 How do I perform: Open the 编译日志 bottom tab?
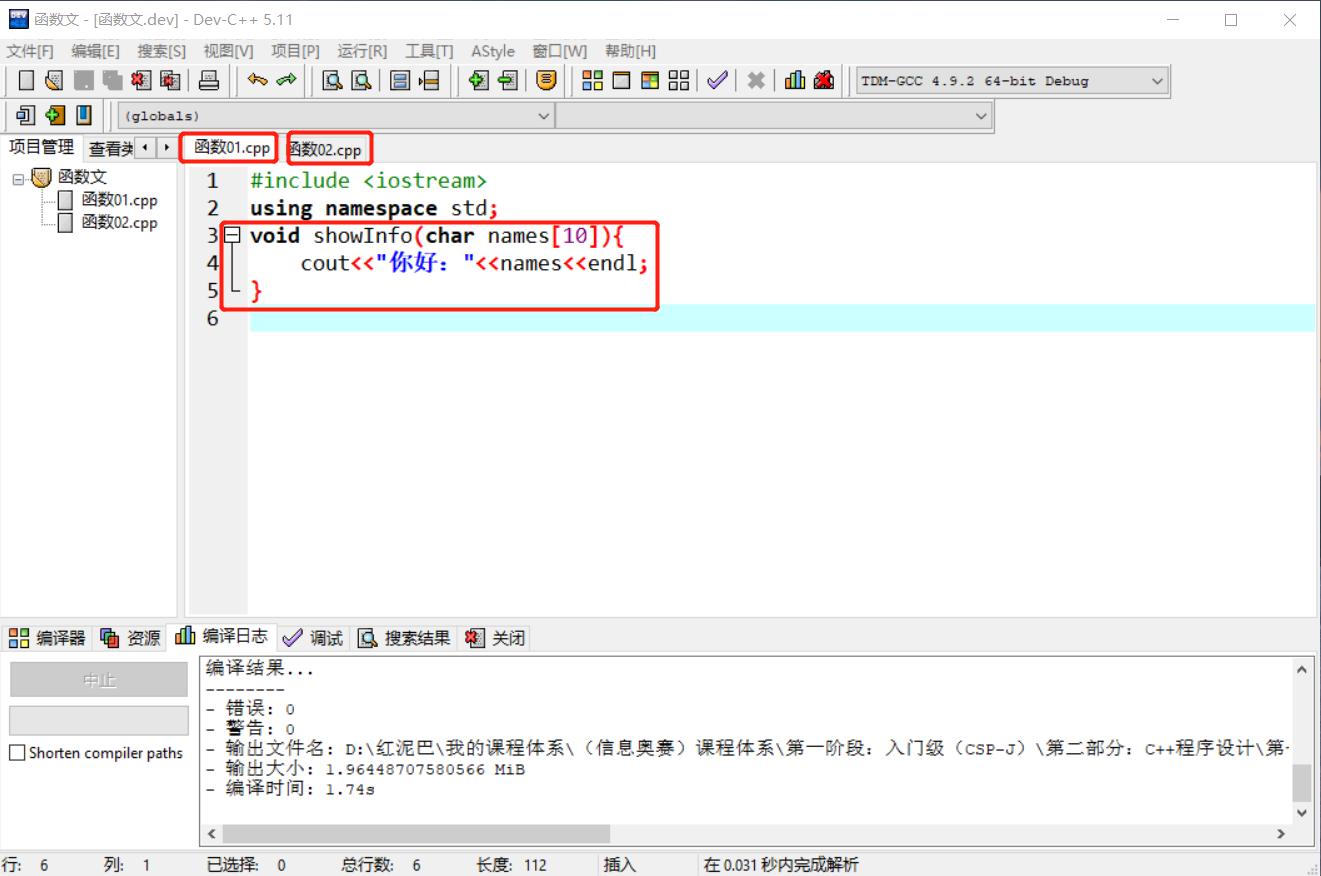point(222,636)
